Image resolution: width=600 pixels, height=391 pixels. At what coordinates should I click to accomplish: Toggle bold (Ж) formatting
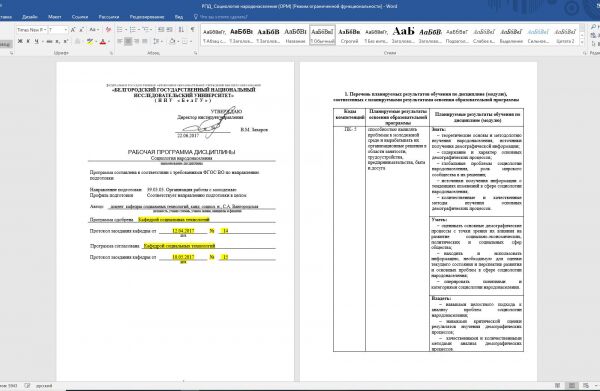click(x=20, y=41)
